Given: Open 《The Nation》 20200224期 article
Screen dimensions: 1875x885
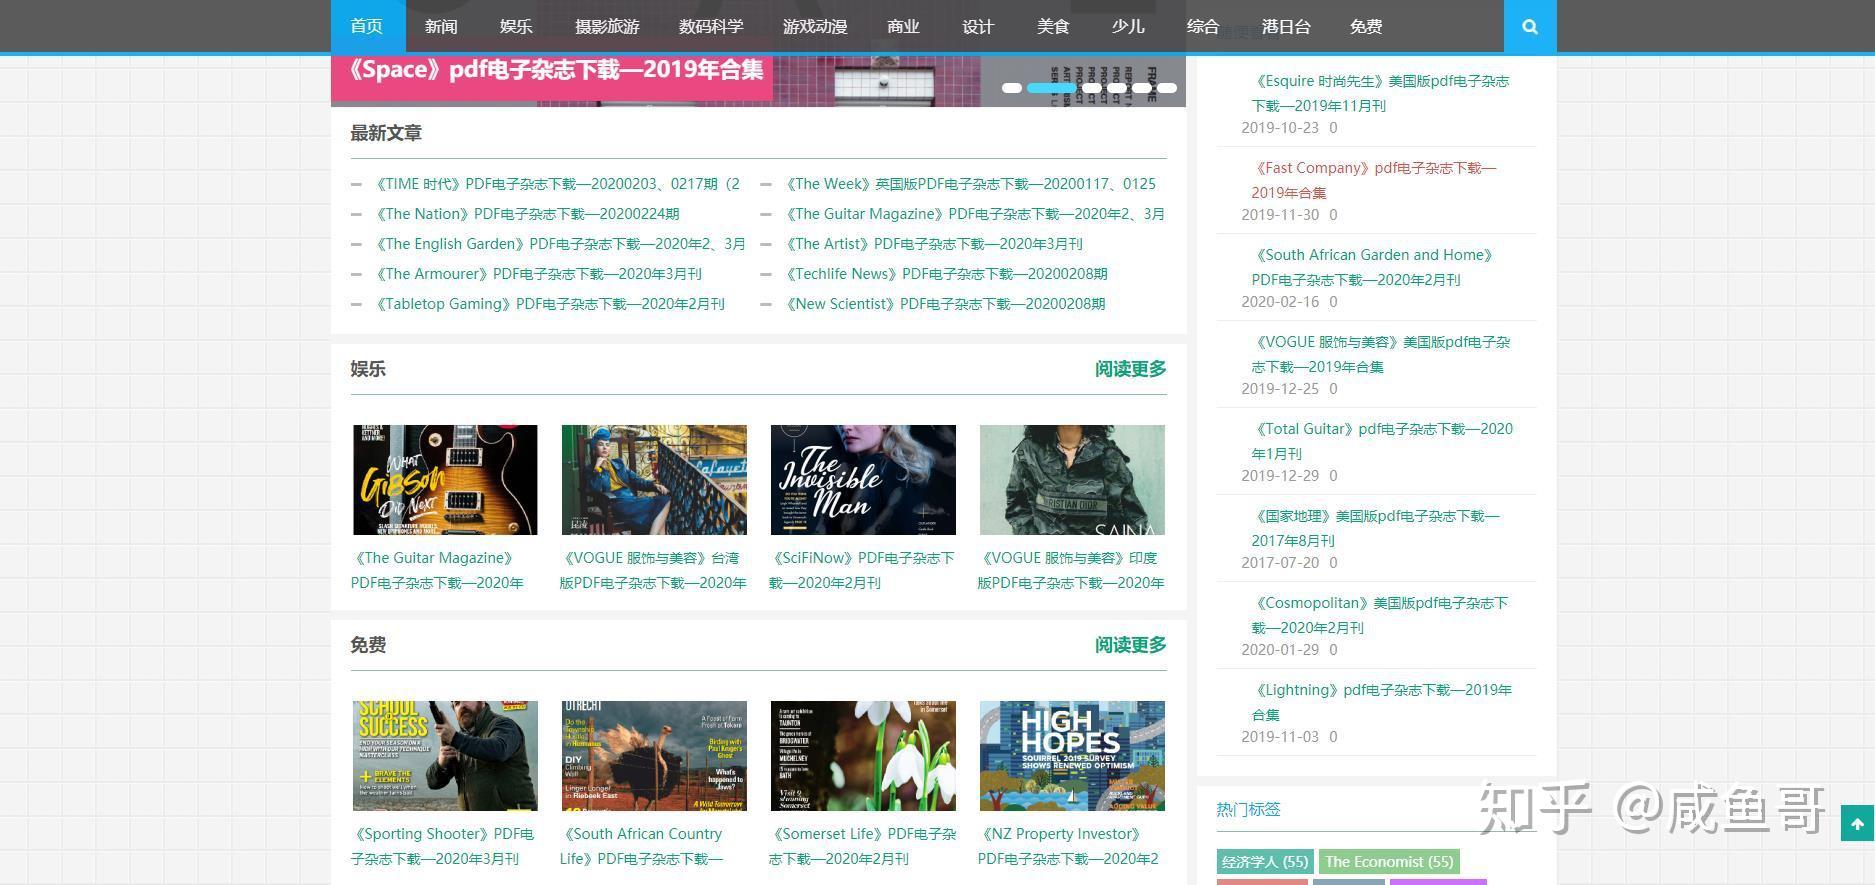Looking at the screenshot, I should [x=526, y=214].
